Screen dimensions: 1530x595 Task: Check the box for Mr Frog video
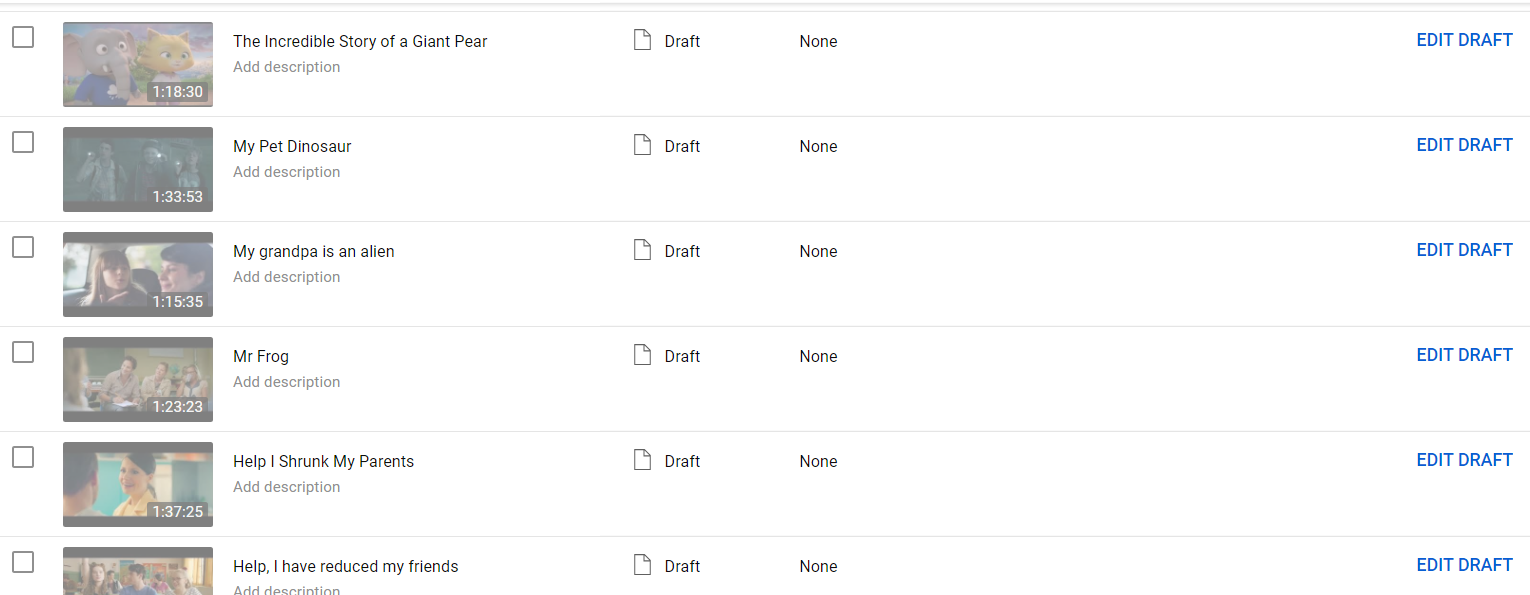tap(23, 352)
